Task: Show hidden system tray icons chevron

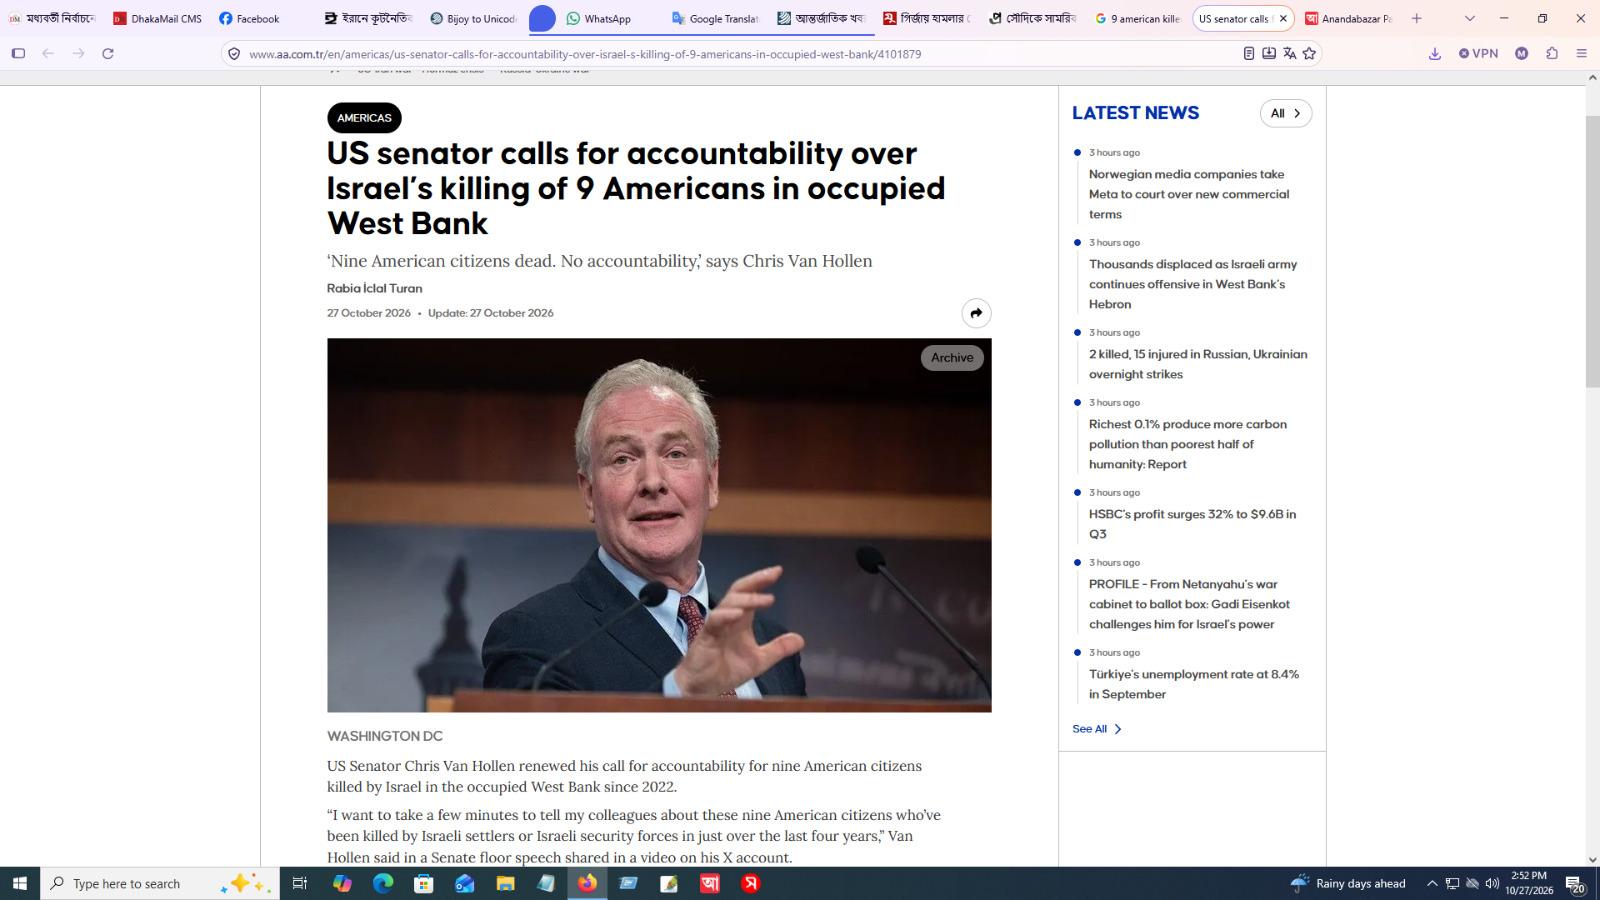Action: 1432,883
